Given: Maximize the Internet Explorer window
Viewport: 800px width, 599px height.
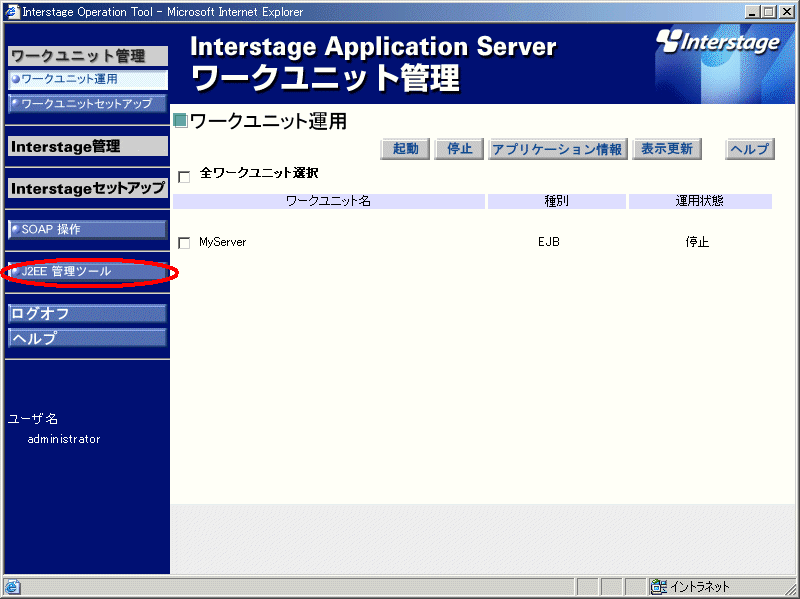Looking at the screenshot, I should pyautogui.click(x=768, y=12).
